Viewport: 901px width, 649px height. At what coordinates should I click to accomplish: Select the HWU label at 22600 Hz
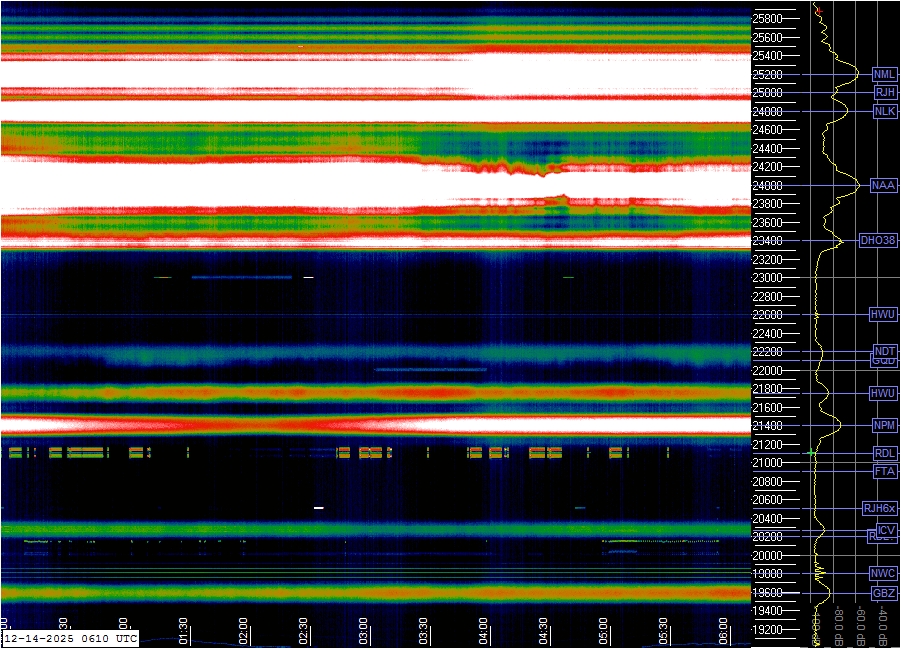(x=883, y=314)
